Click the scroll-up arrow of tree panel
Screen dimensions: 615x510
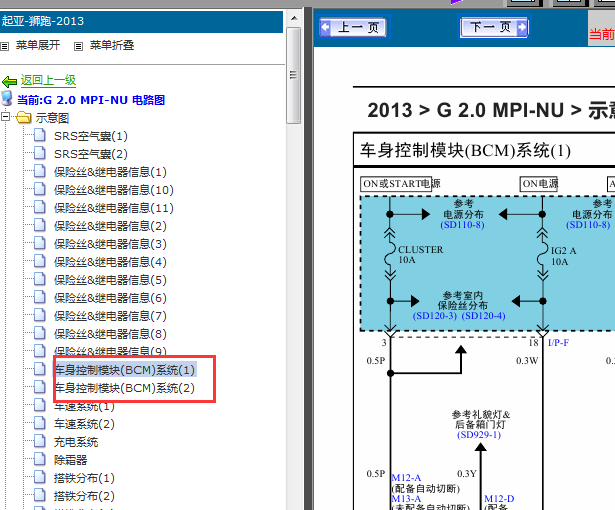[x=294, y=18]
